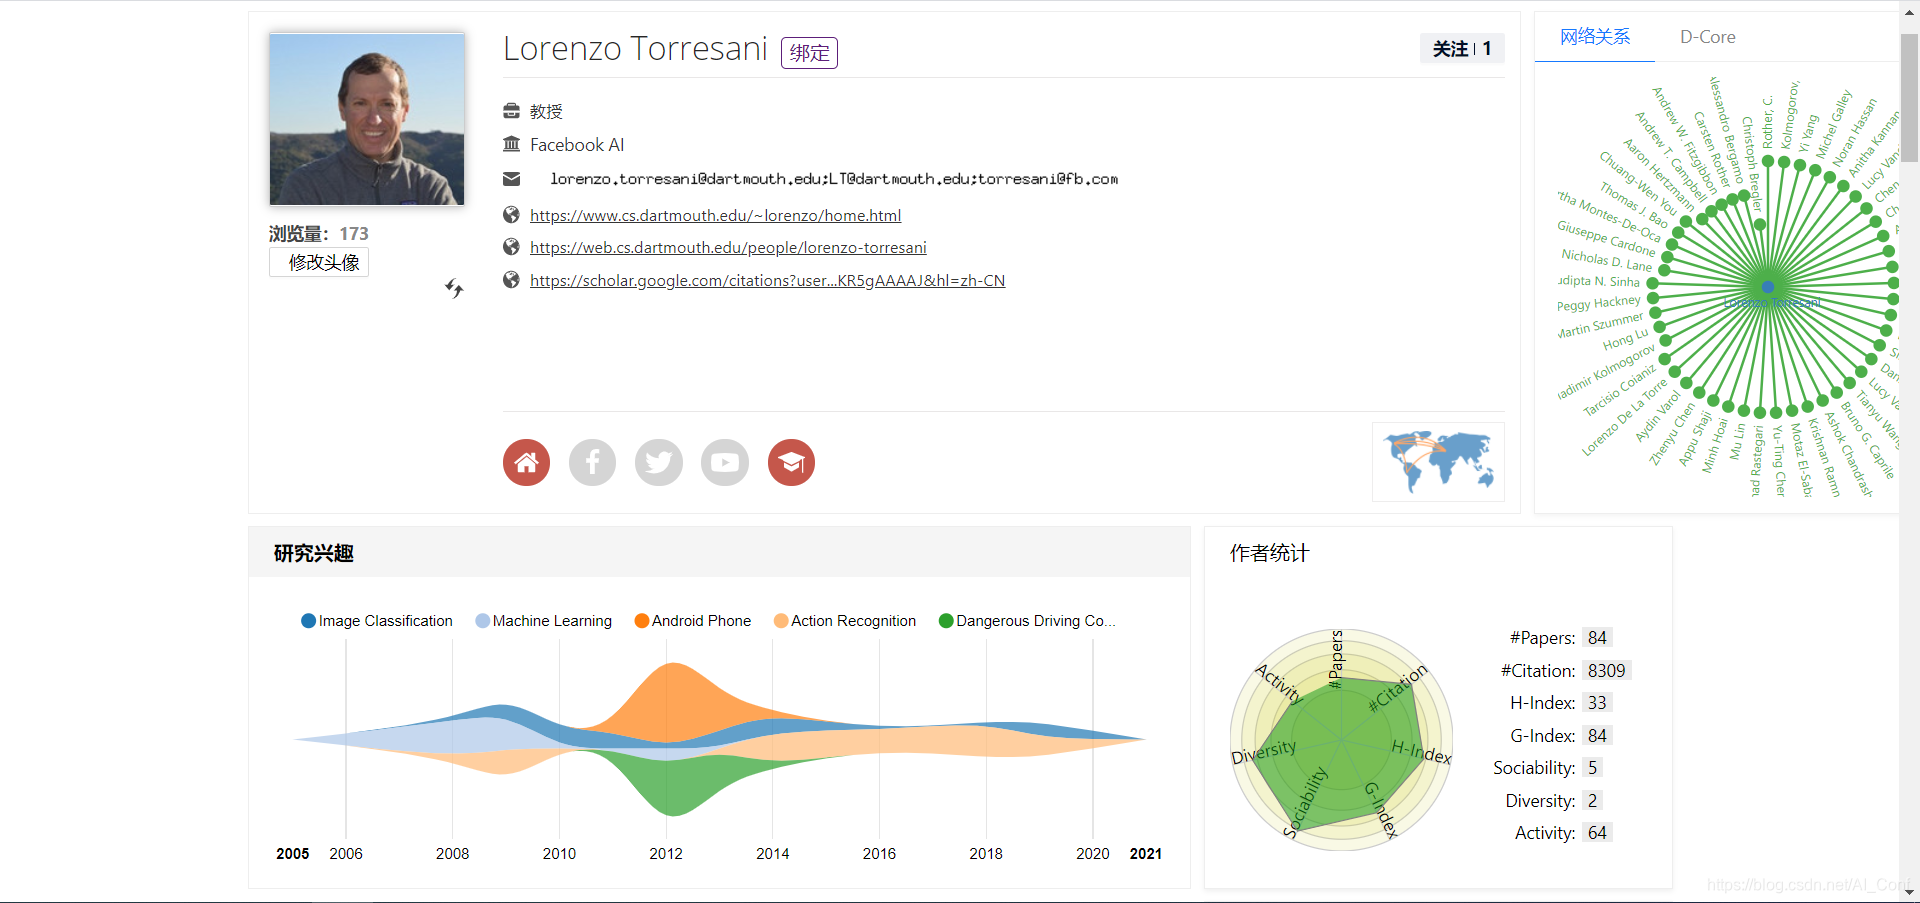Click globe icon next to web.cs.dartmouth.edu link
This screenshot has height=903, width=1920.
pos(511,247)
